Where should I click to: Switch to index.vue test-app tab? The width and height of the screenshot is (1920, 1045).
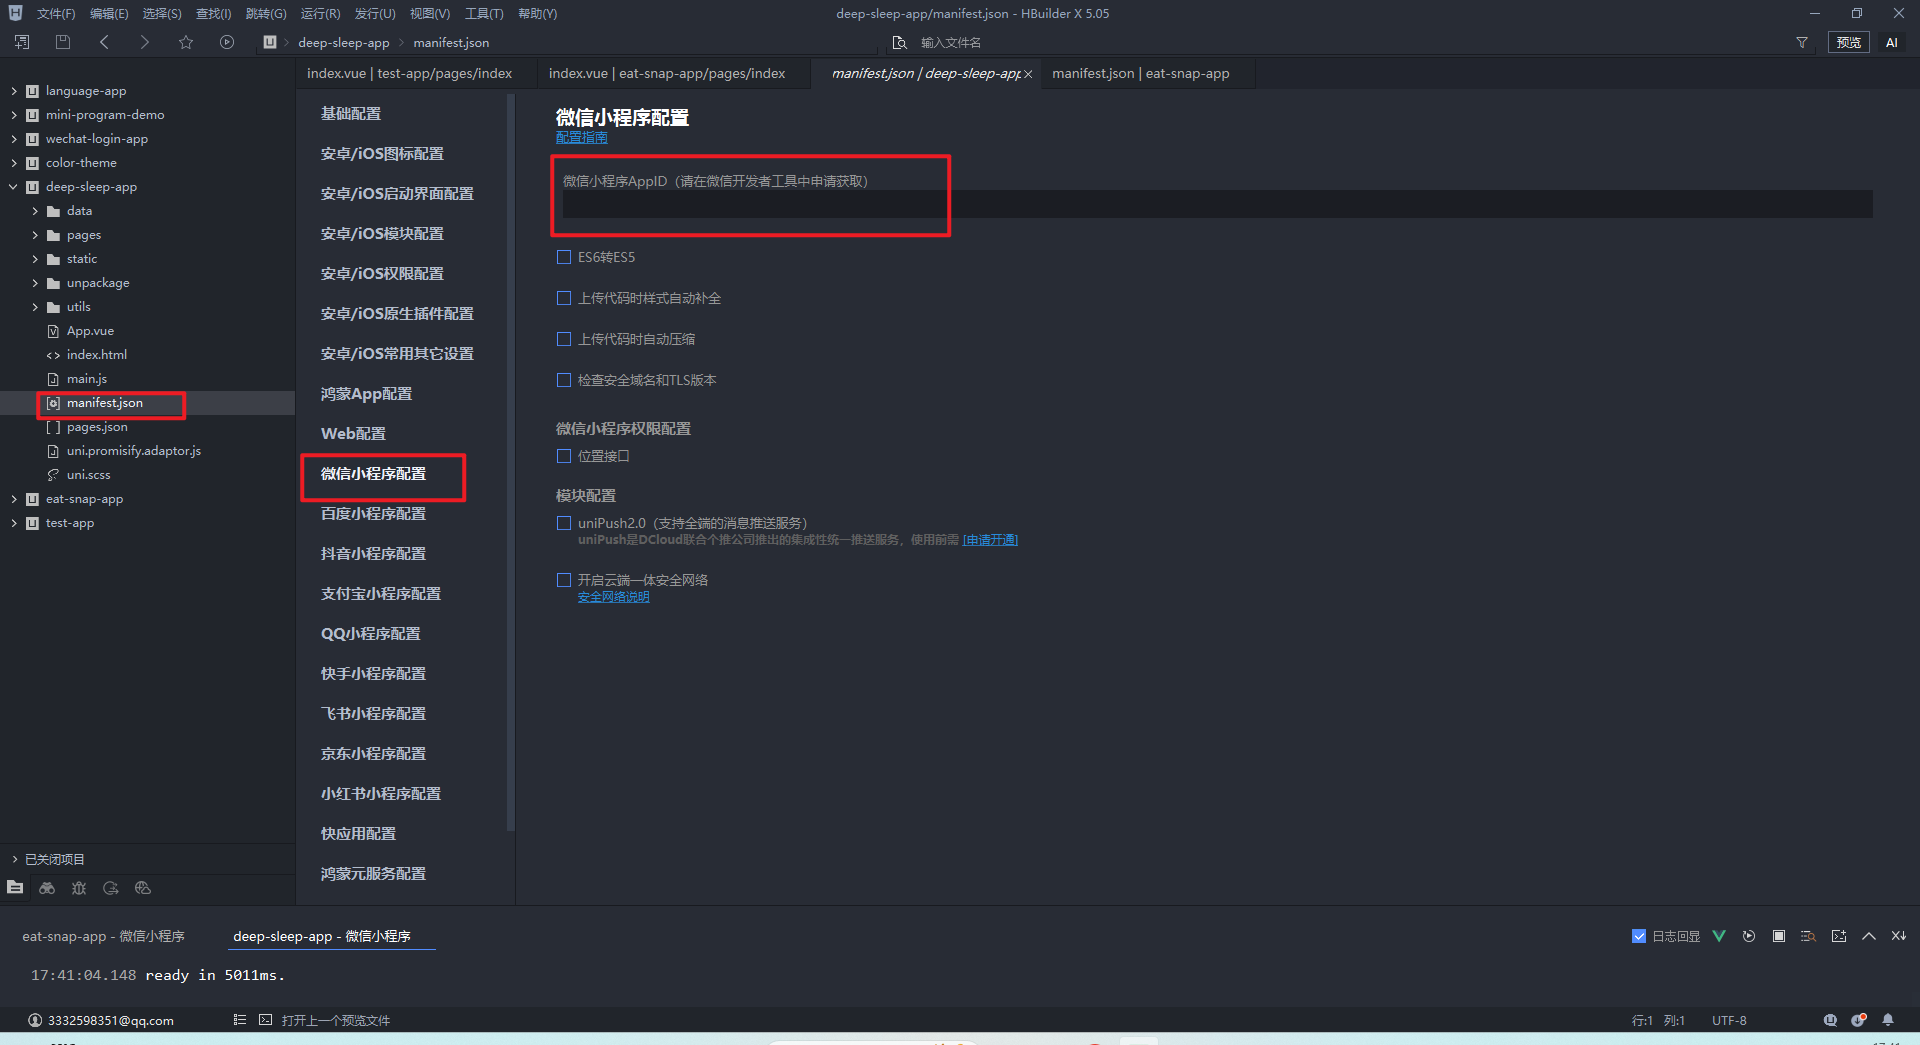(409, 73)
